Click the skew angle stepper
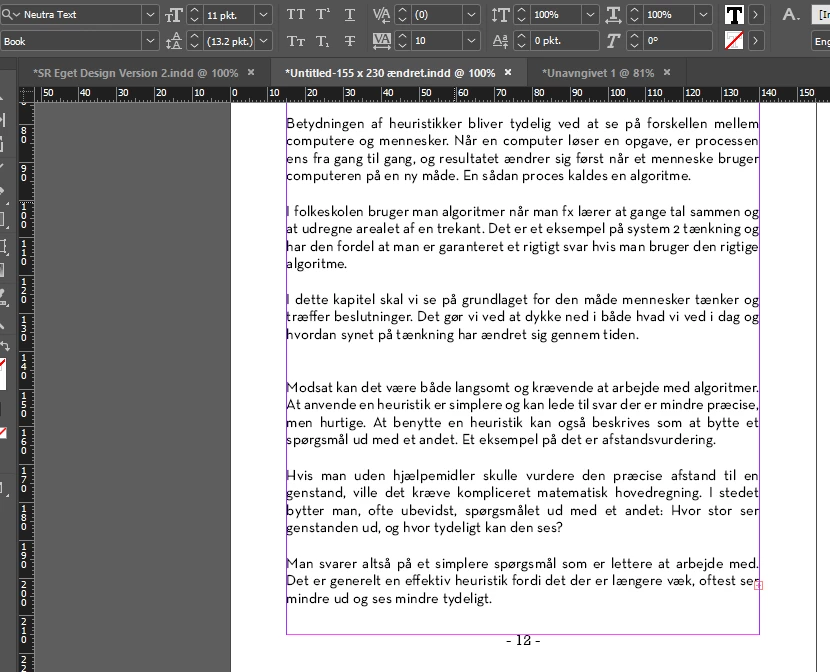The height and width of the screenshot is (672, 830). pyautogui.click(x=634, y=41)
